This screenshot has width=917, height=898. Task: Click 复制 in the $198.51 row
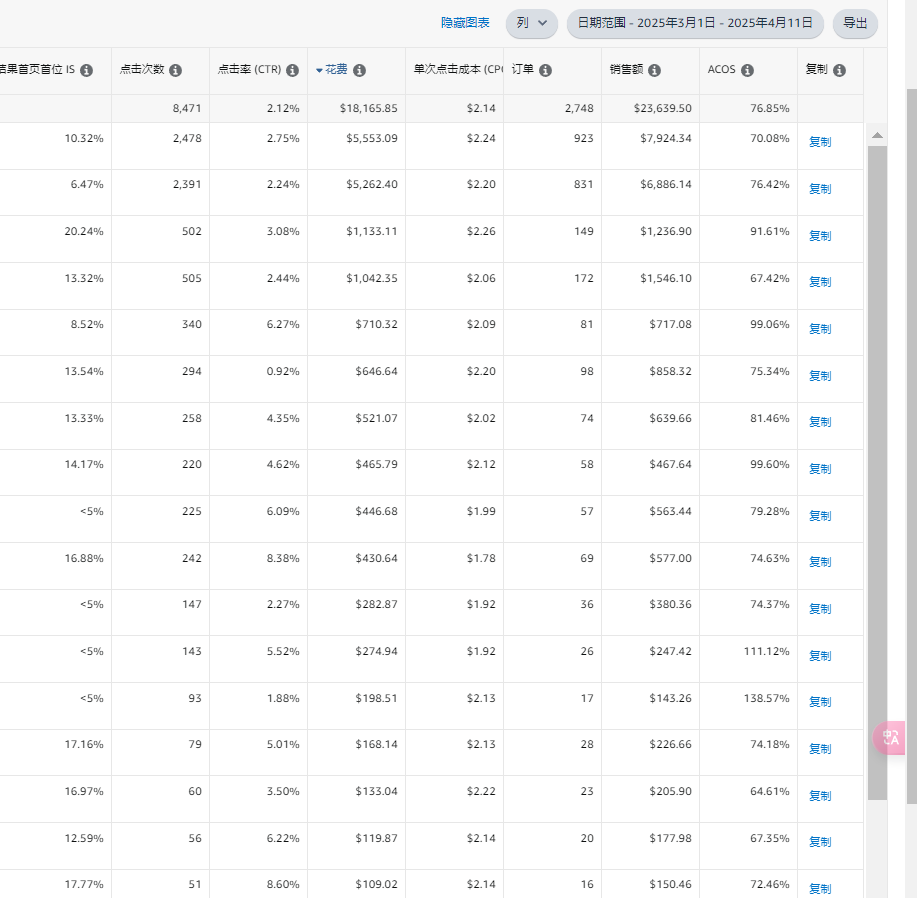click(820, 702)
